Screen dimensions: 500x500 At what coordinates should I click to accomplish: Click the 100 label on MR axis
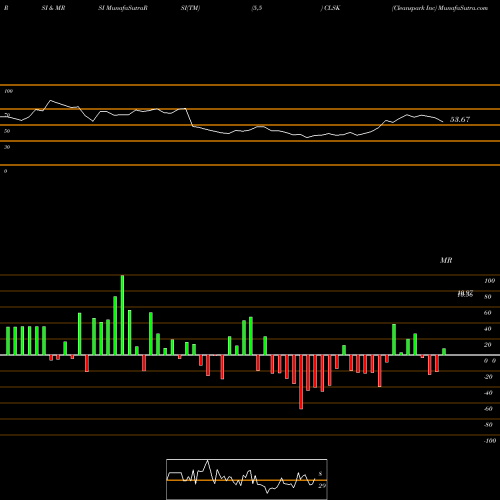tap(489, 281)
